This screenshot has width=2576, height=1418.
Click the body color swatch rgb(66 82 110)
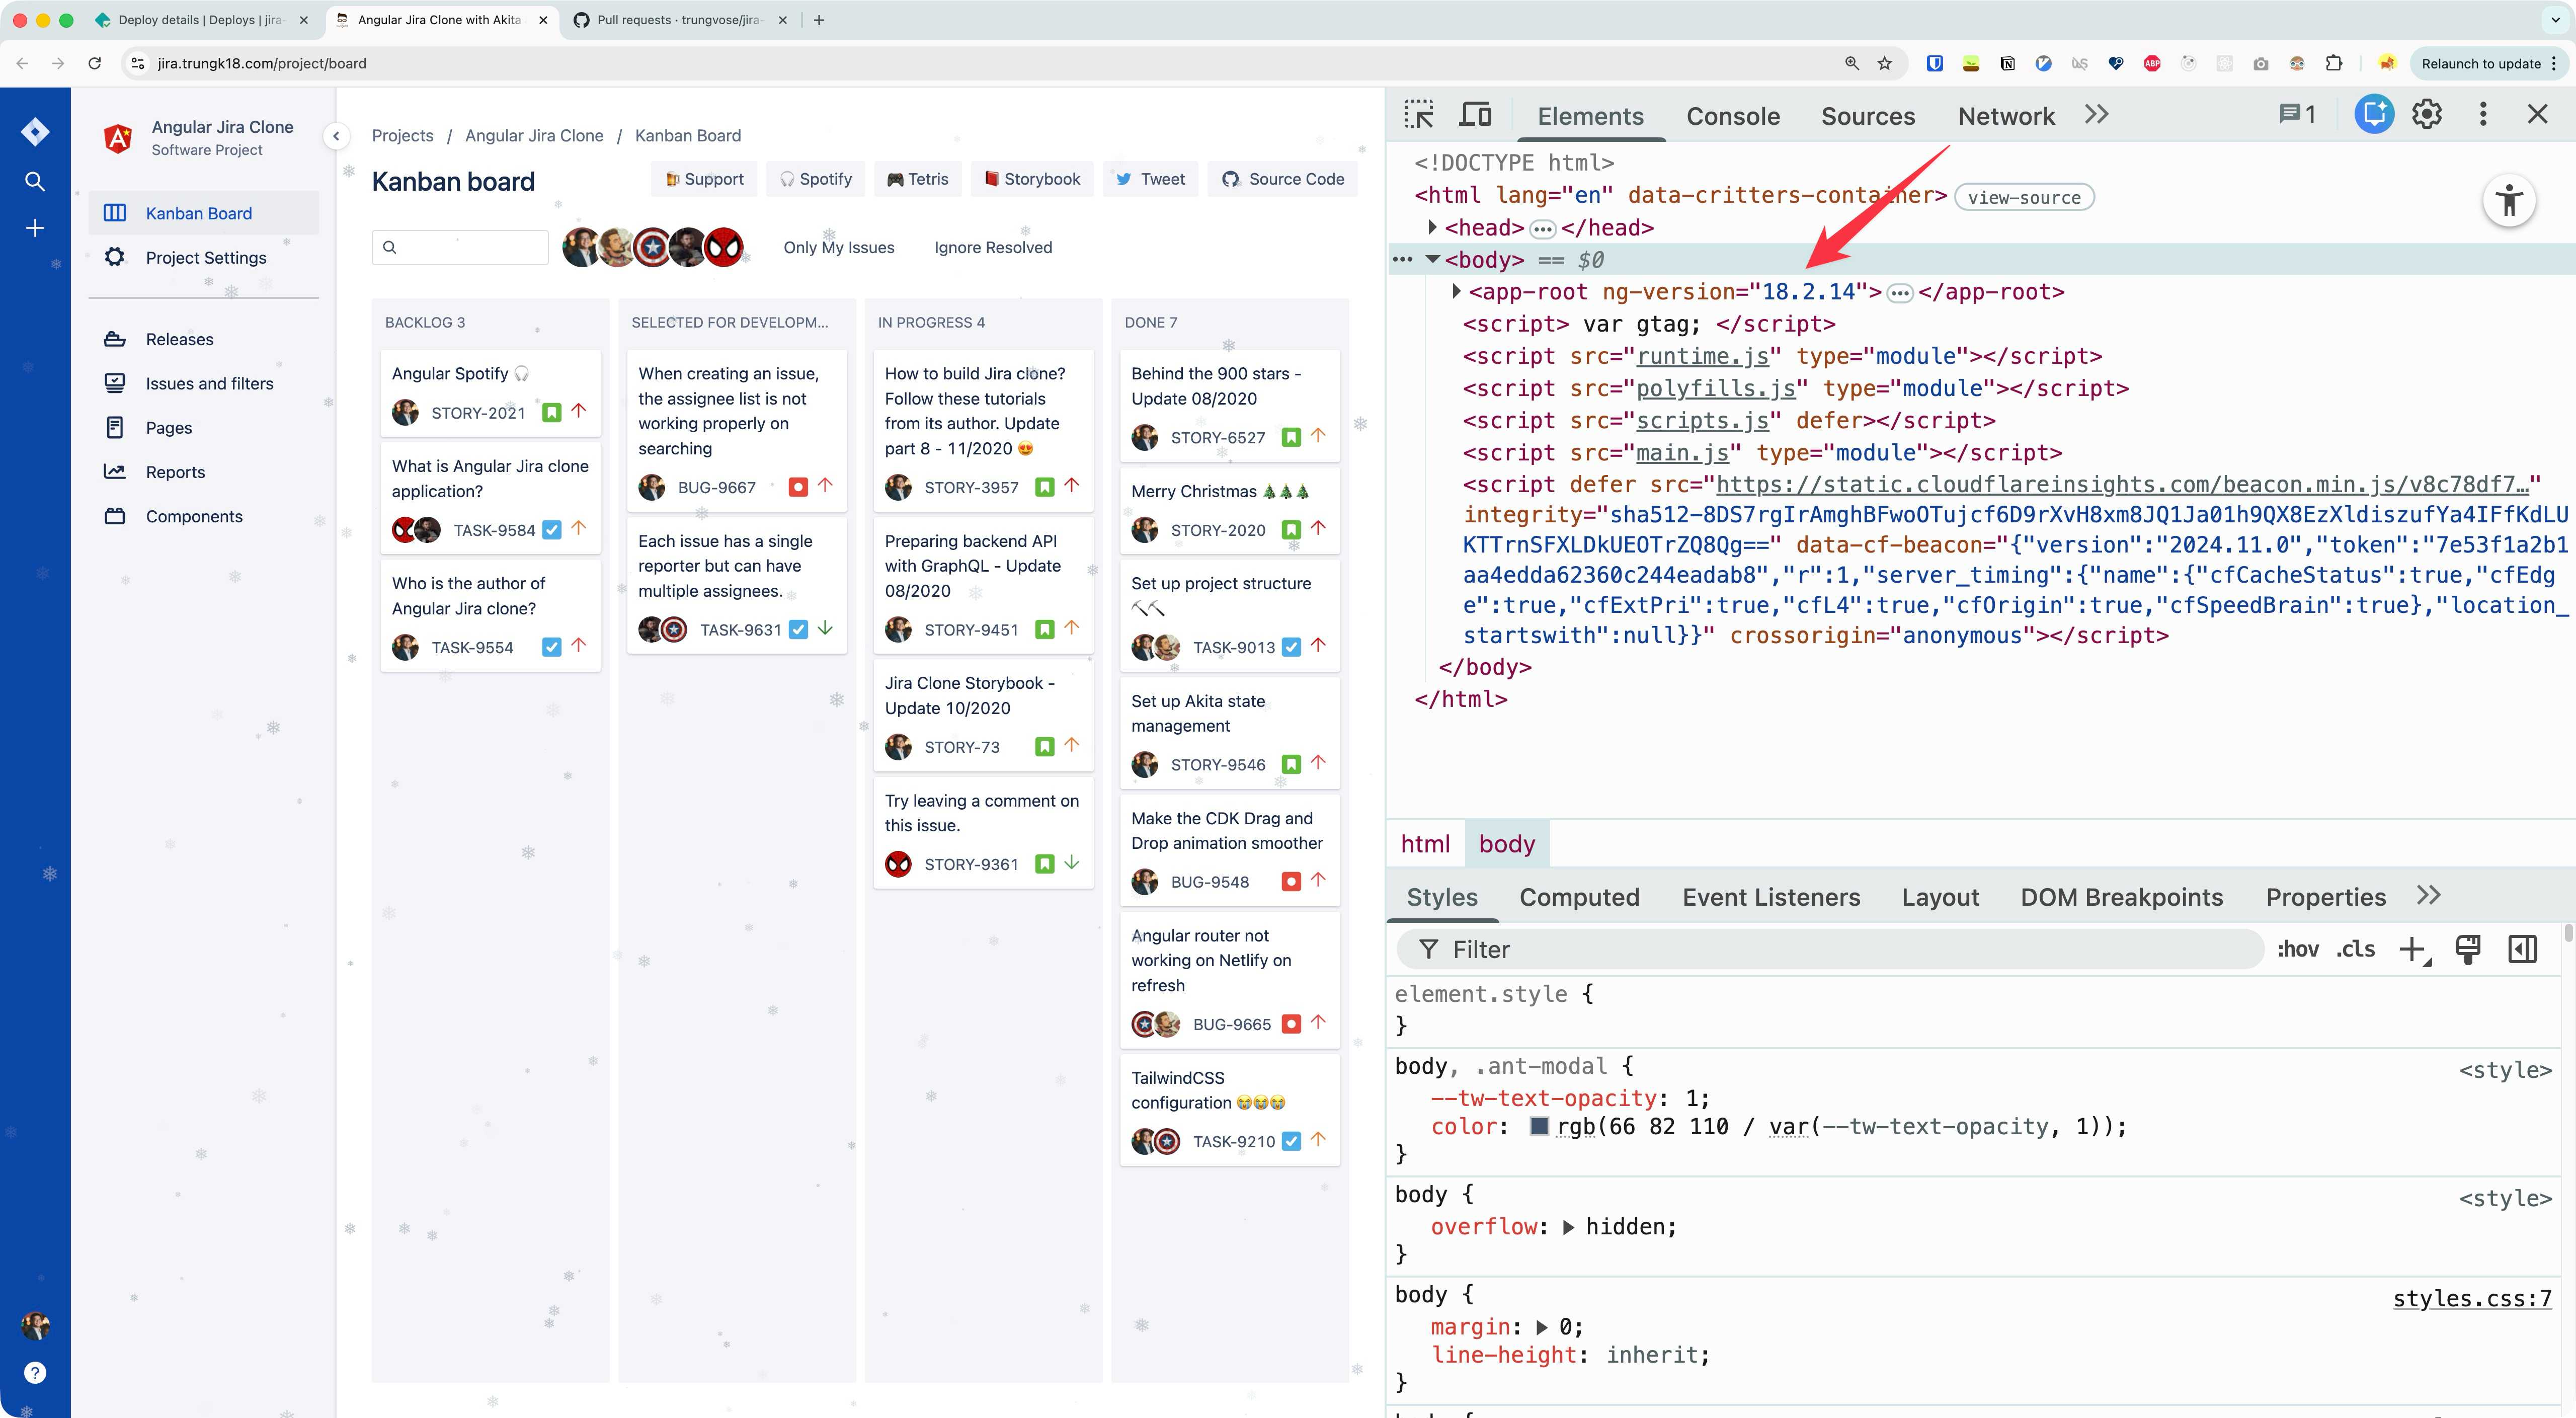pos(1539,1126)
